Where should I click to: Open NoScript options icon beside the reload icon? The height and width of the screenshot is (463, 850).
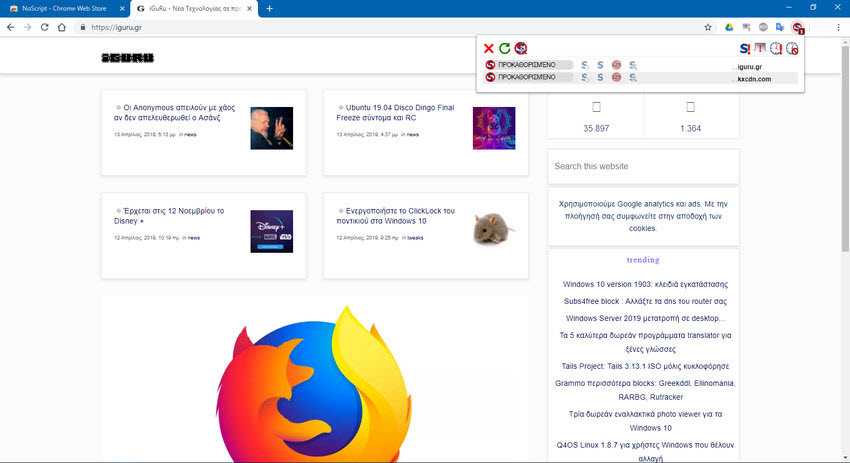[x=520, y=48]
